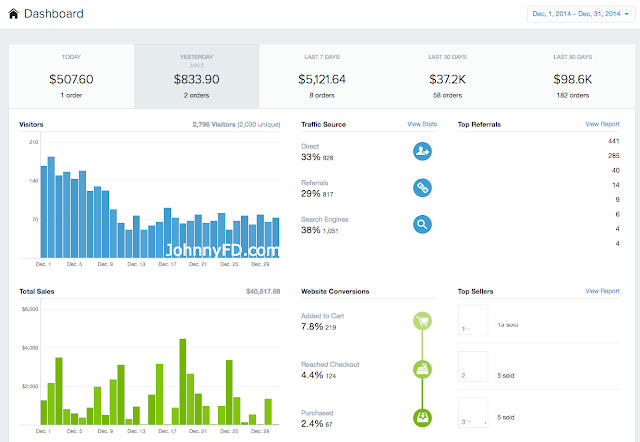Click the Search Engines magnifier icon
Image resolution: width=640 pixels, height=442 pixels.
(422, 224)
